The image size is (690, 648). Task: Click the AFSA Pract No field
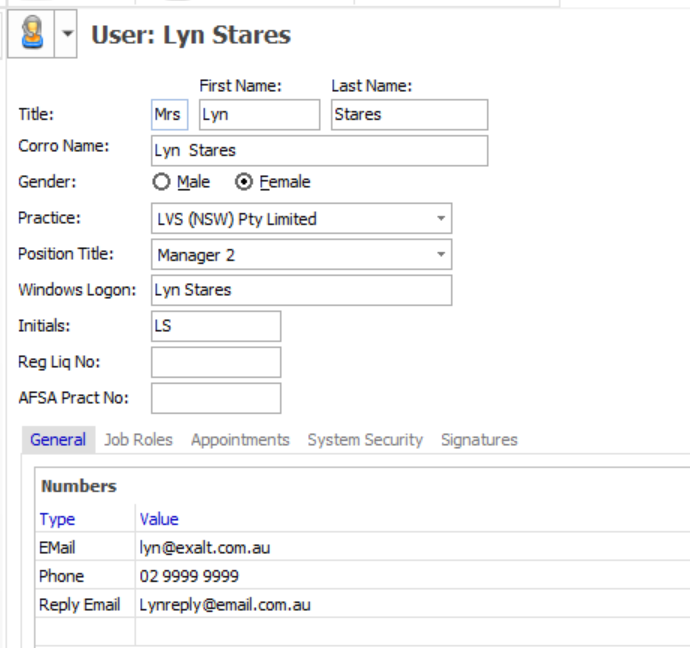(x=215, y=398)
